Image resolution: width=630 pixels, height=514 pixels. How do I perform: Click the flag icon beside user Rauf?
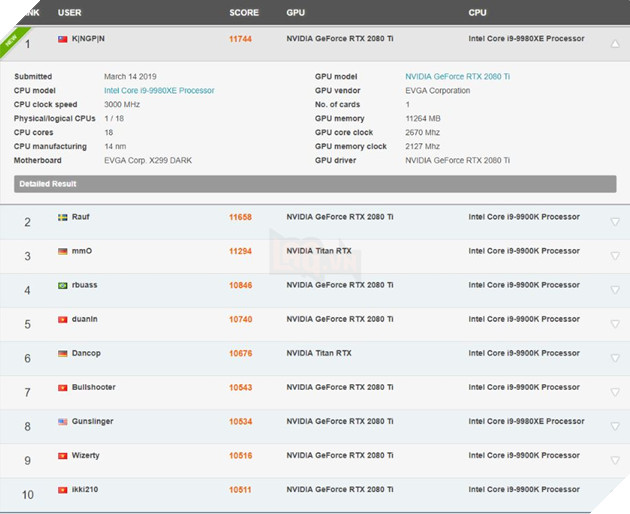tap(63, 217)
